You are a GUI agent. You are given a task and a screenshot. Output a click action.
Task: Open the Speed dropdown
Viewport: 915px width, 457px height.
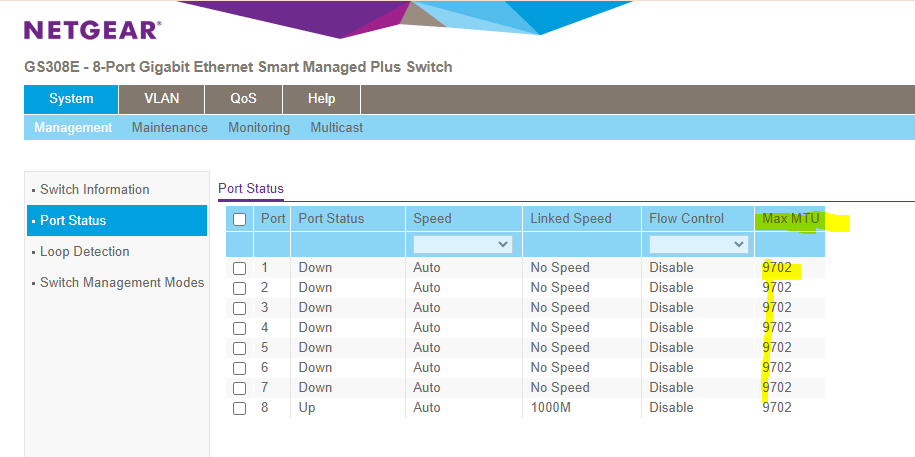click(463, 245)
